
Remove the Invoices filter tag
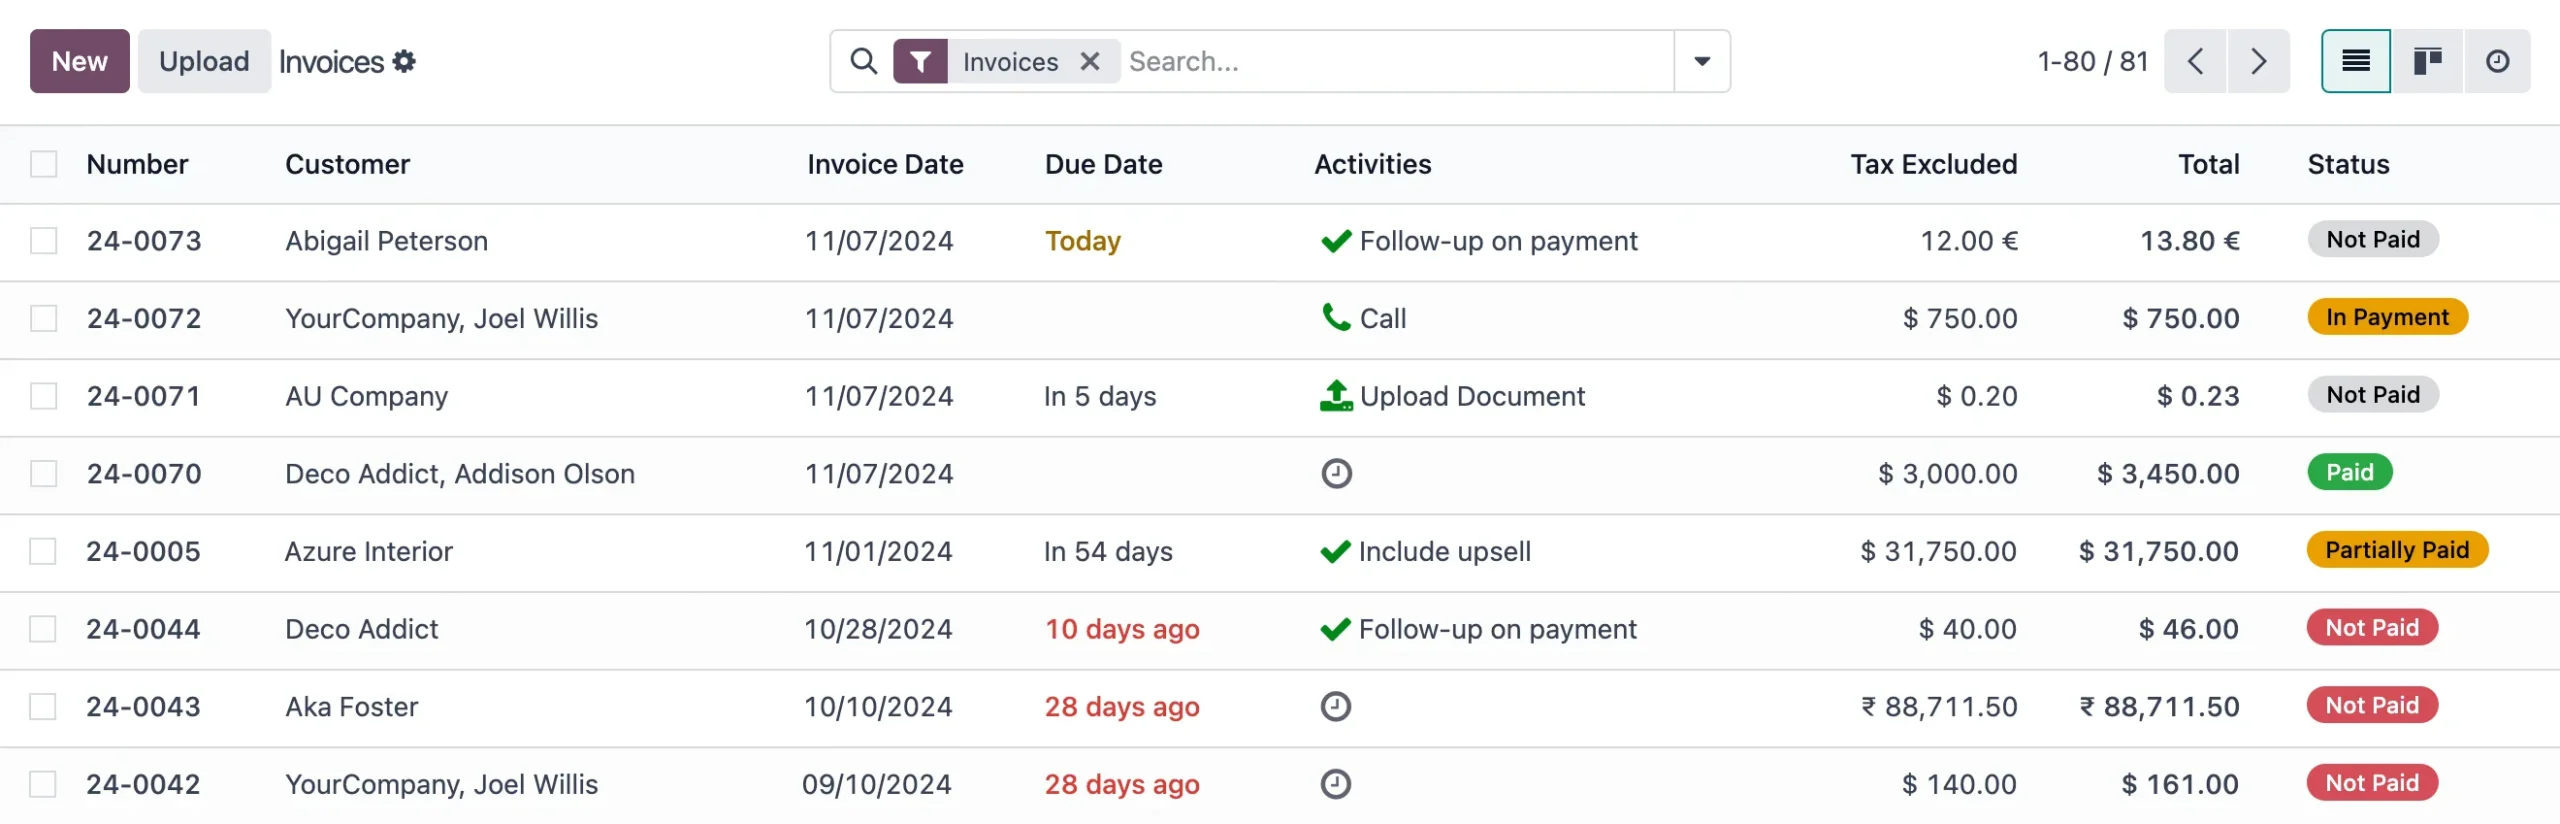1090,62
